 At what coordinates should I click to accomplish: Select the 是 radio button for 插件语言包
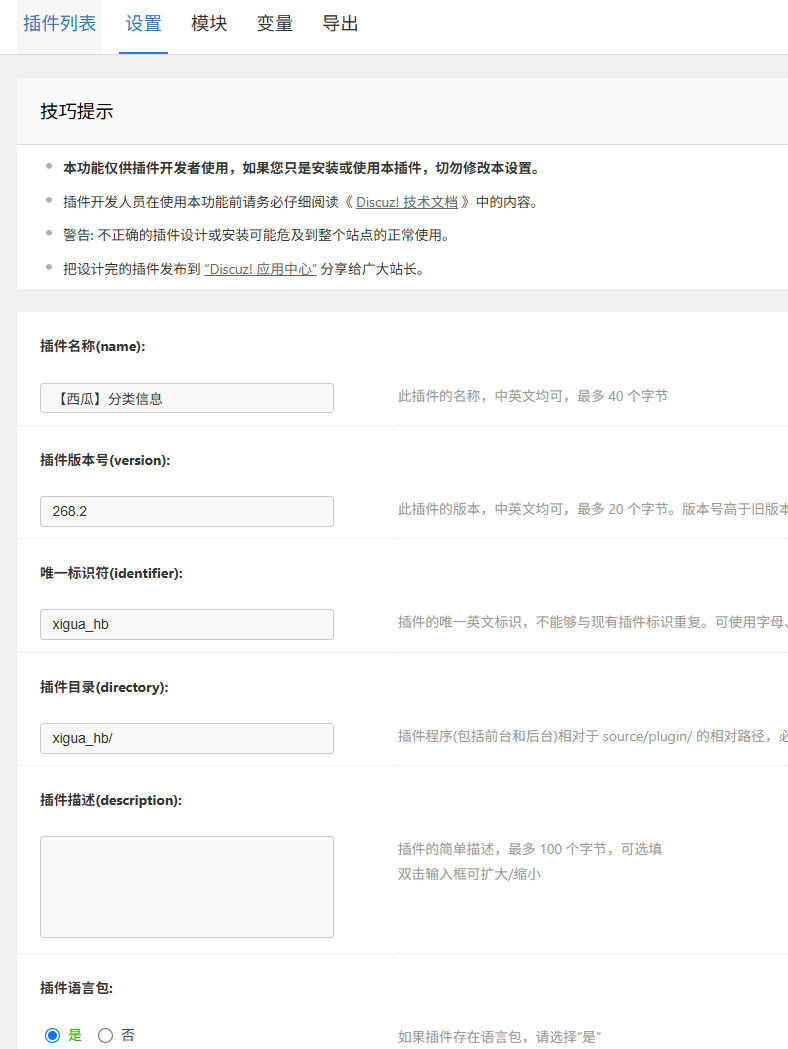tap(53, 1036)
